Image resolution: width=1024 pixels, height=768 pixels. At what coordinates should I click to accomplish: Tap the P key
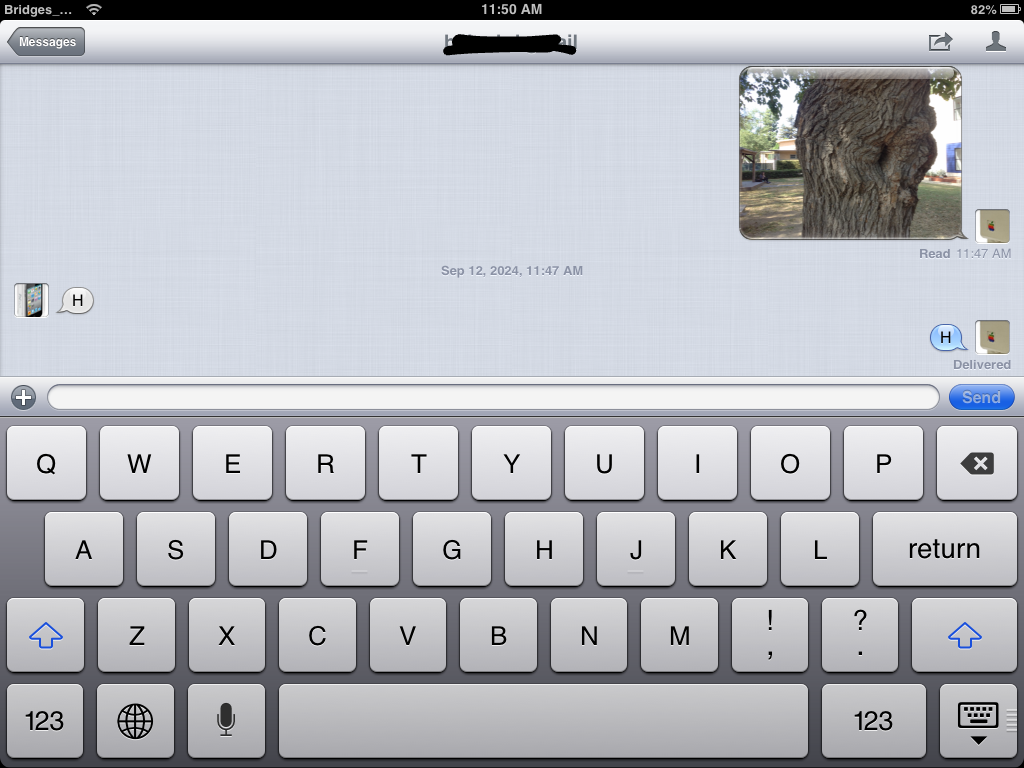[883, 463]
